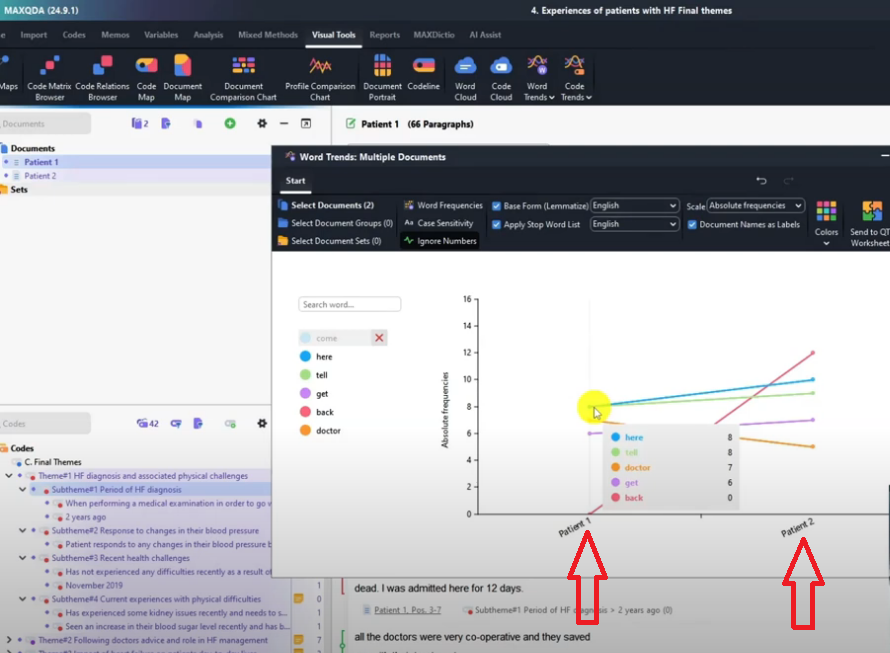The height and width of the screenshot is (653, 890).
Task: Open the Document Portrait tool
Action: (382, 78)
